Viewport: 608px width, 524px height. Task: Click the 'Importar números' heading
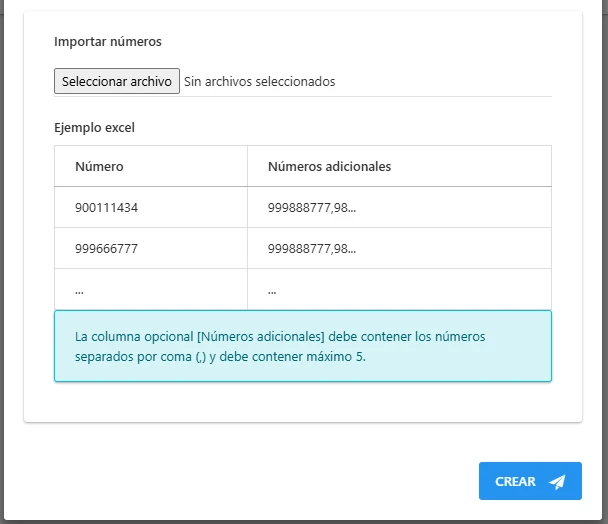[x=108, y=42]
